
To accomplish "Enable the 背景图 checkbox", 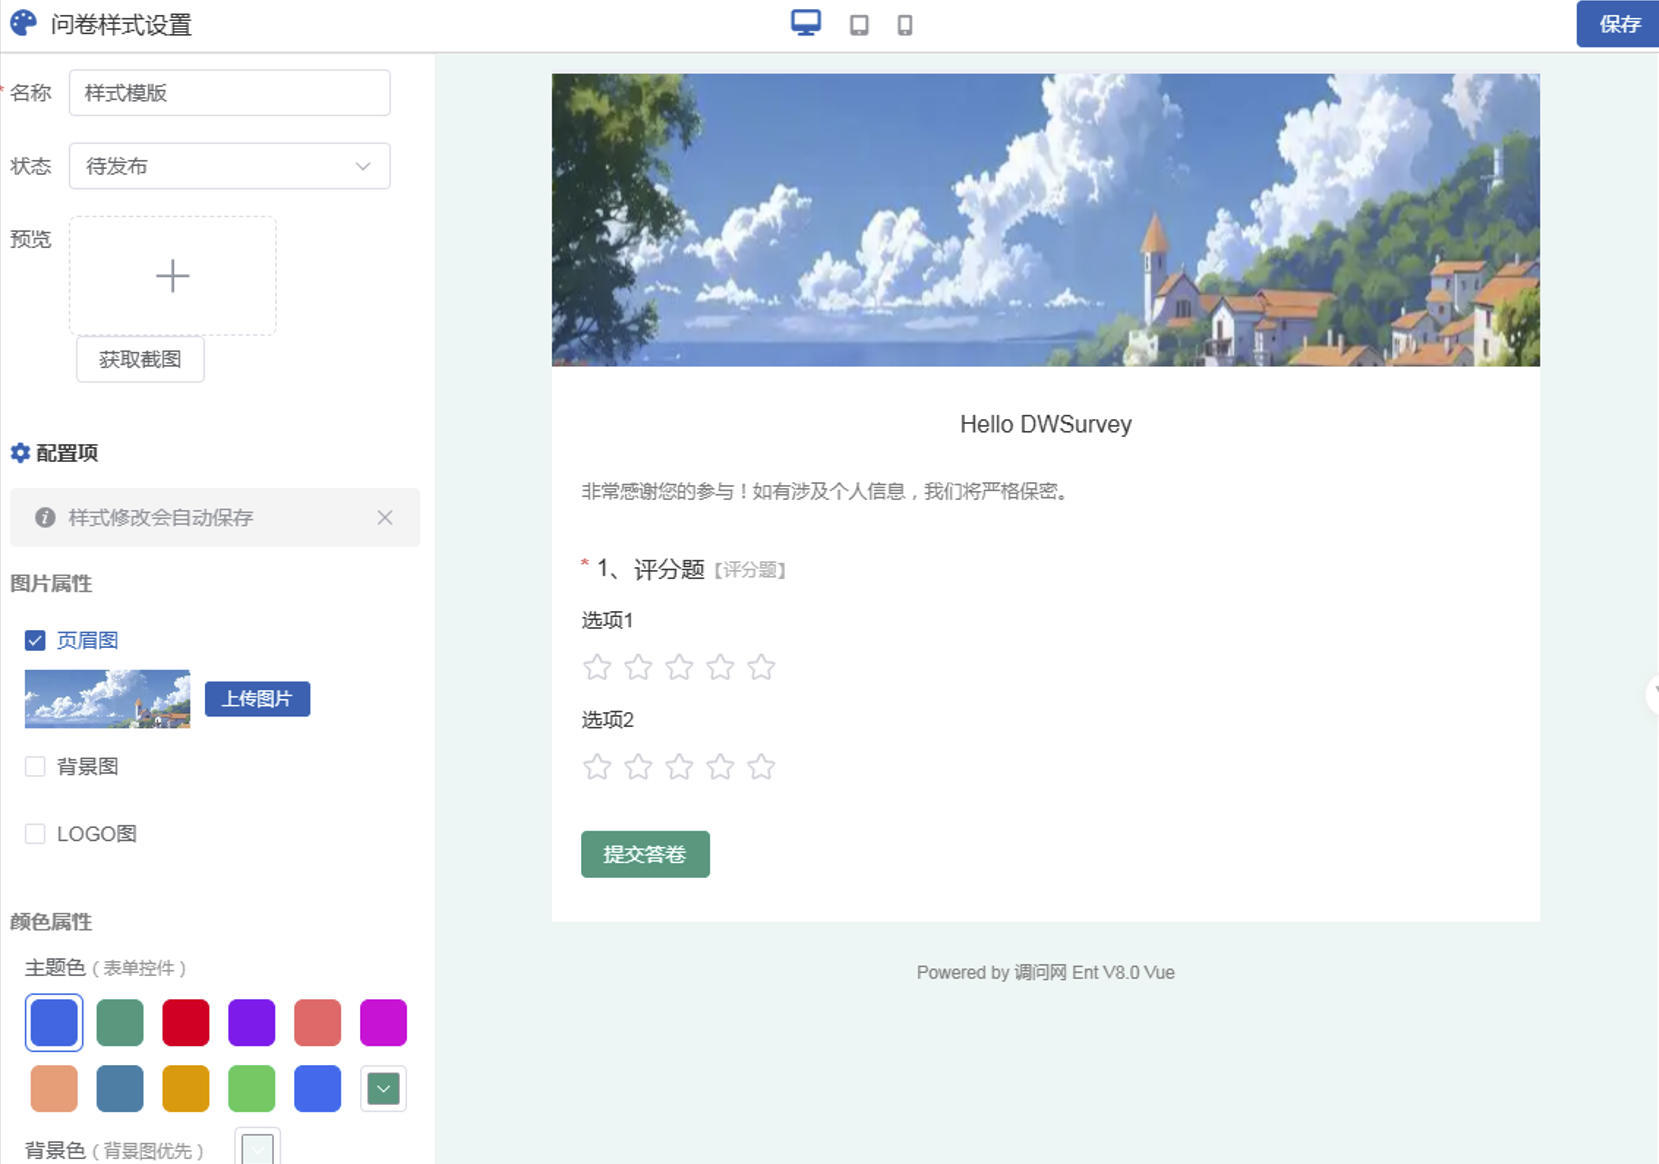I will click(35, 766).
